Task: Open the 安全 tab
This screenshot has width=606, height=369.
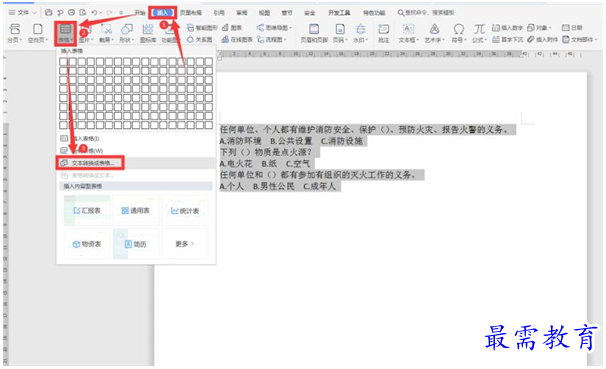Action: tap(310, 13)
